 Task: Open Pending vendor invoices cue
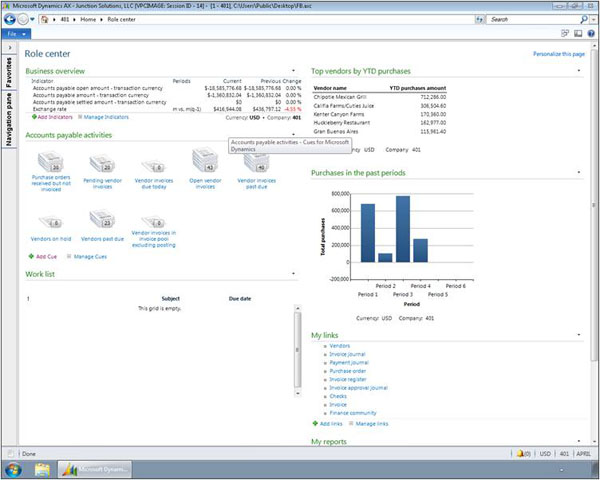pos(102,171)
